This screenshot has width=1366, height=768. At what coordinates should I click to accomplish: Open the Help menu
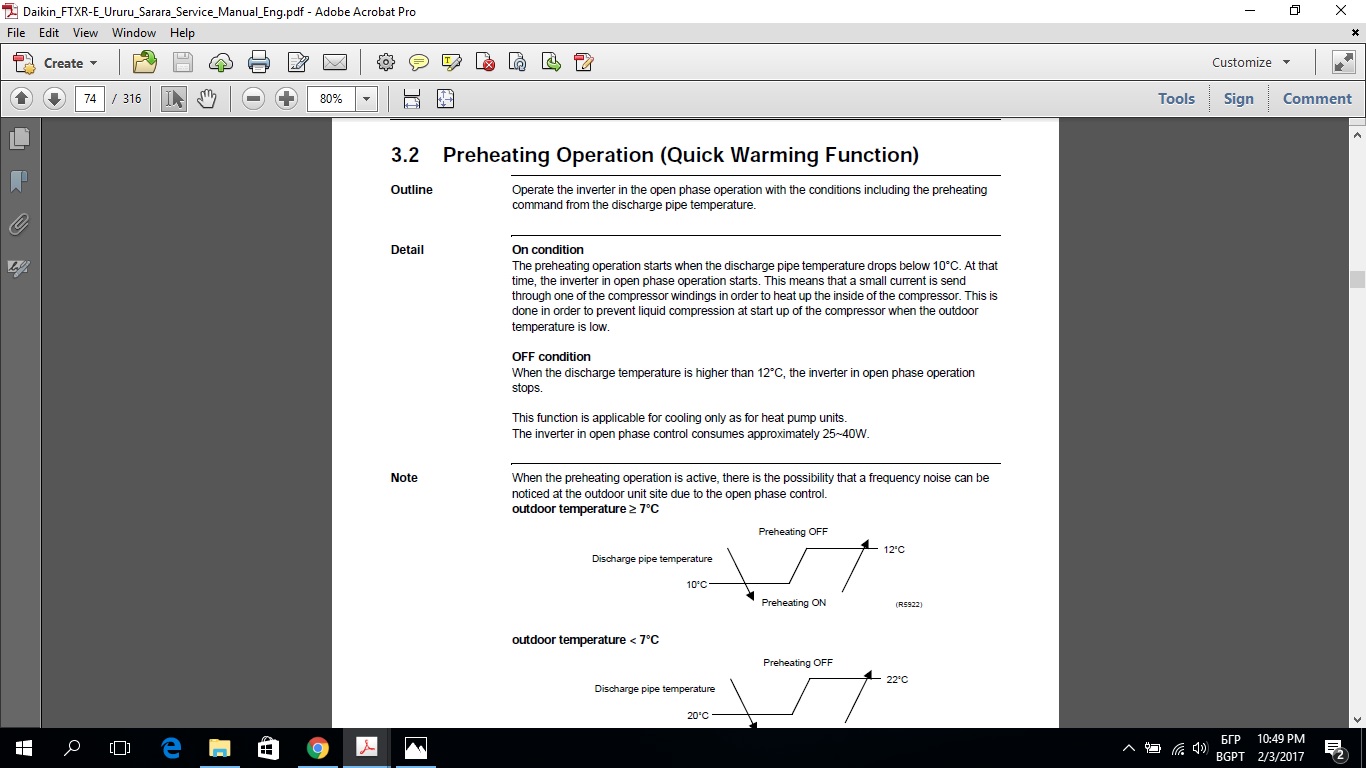(x=182, y=33)
